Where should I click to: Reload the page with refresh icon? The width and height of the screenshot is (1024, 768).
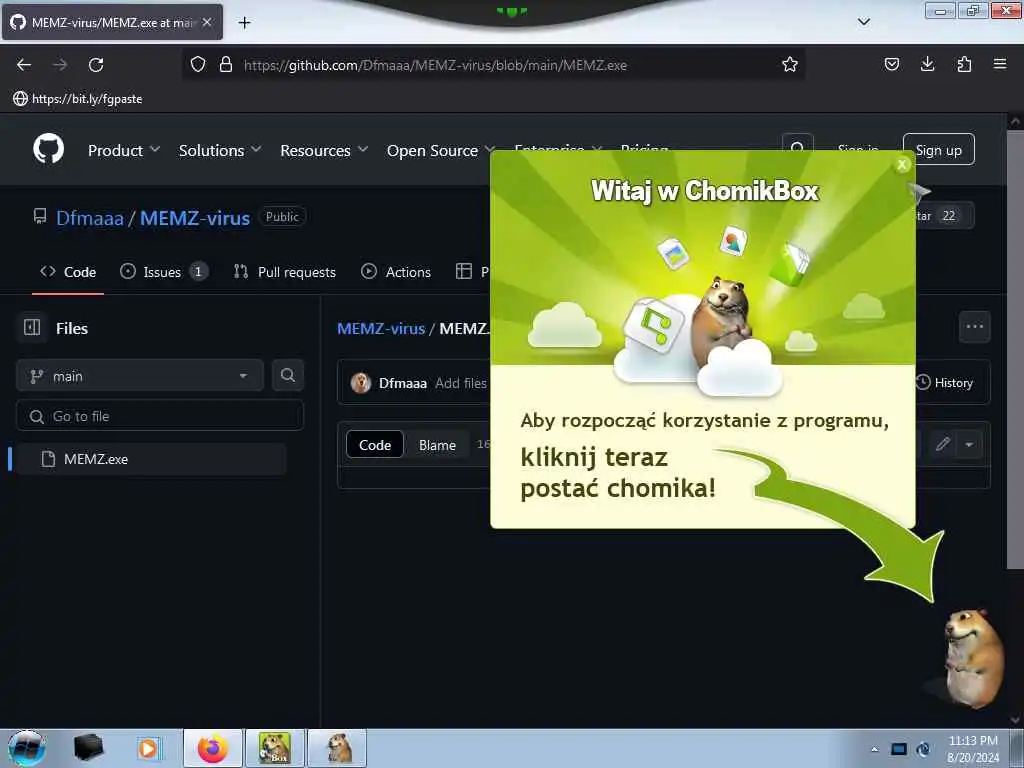(96, 65)
